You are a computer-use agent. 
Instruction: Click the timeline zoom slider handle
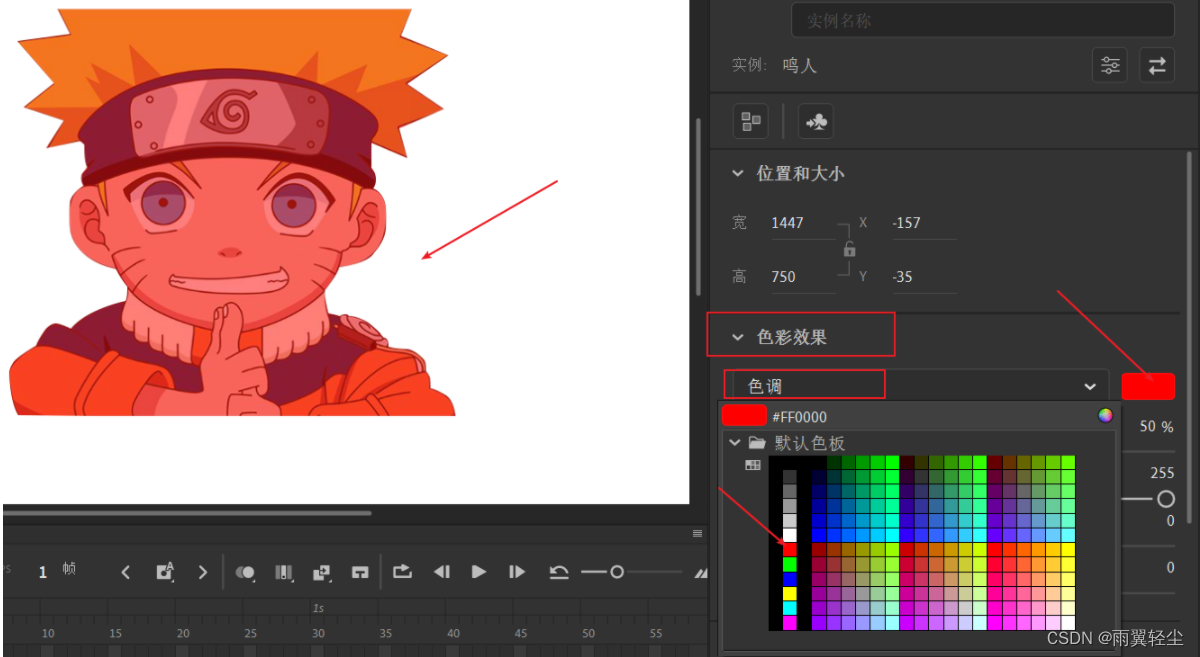617,572
